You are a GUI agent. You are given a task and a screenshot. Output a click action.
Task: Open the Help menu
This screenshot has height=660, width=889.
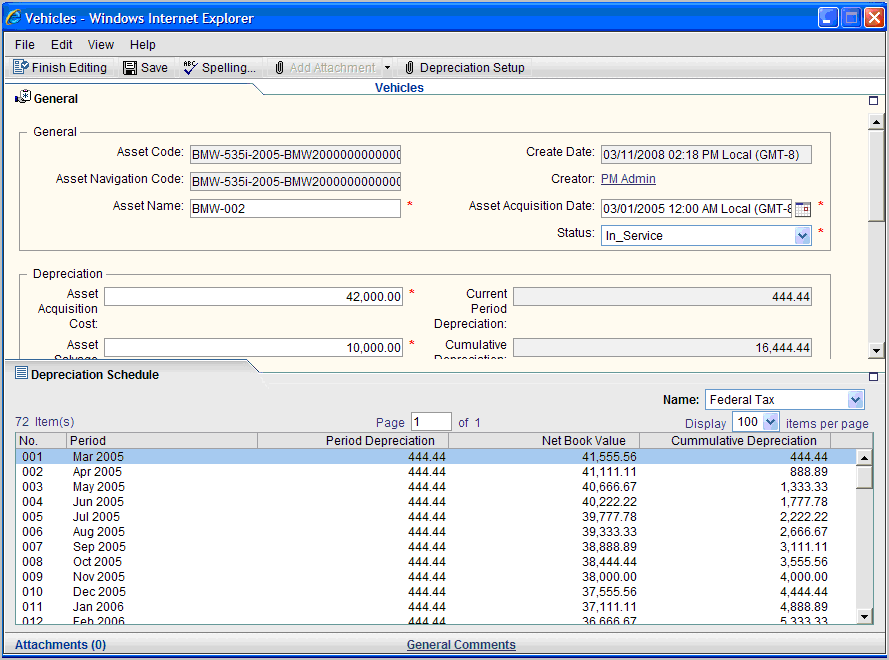[x=142, y=45]
